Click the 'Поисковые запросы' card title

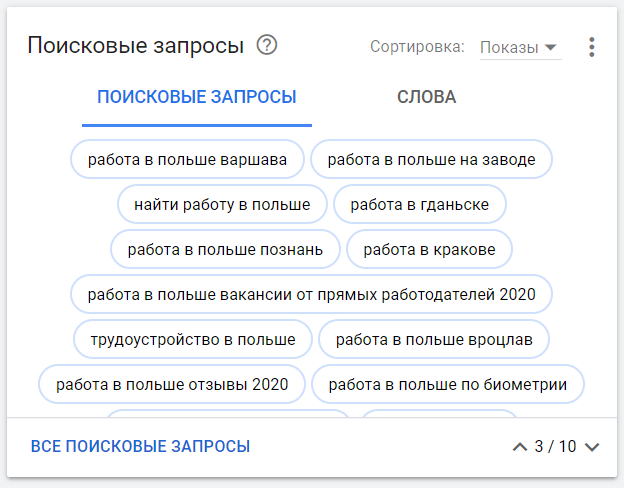136,45
